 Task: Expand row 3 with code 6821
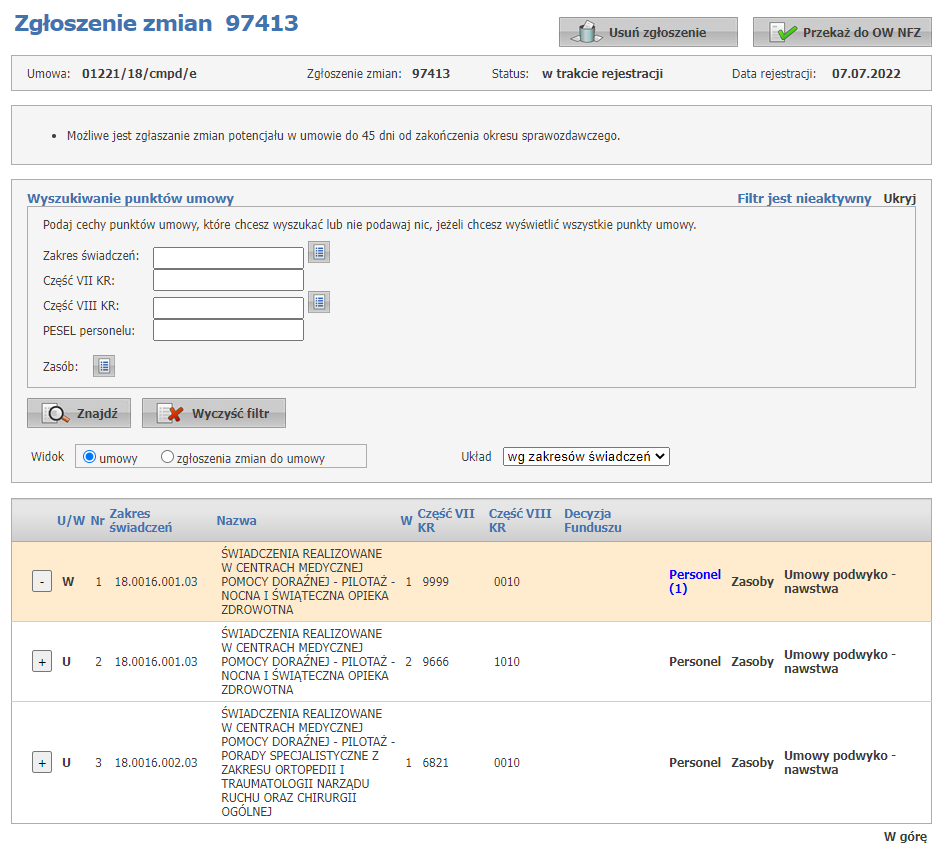42,763
